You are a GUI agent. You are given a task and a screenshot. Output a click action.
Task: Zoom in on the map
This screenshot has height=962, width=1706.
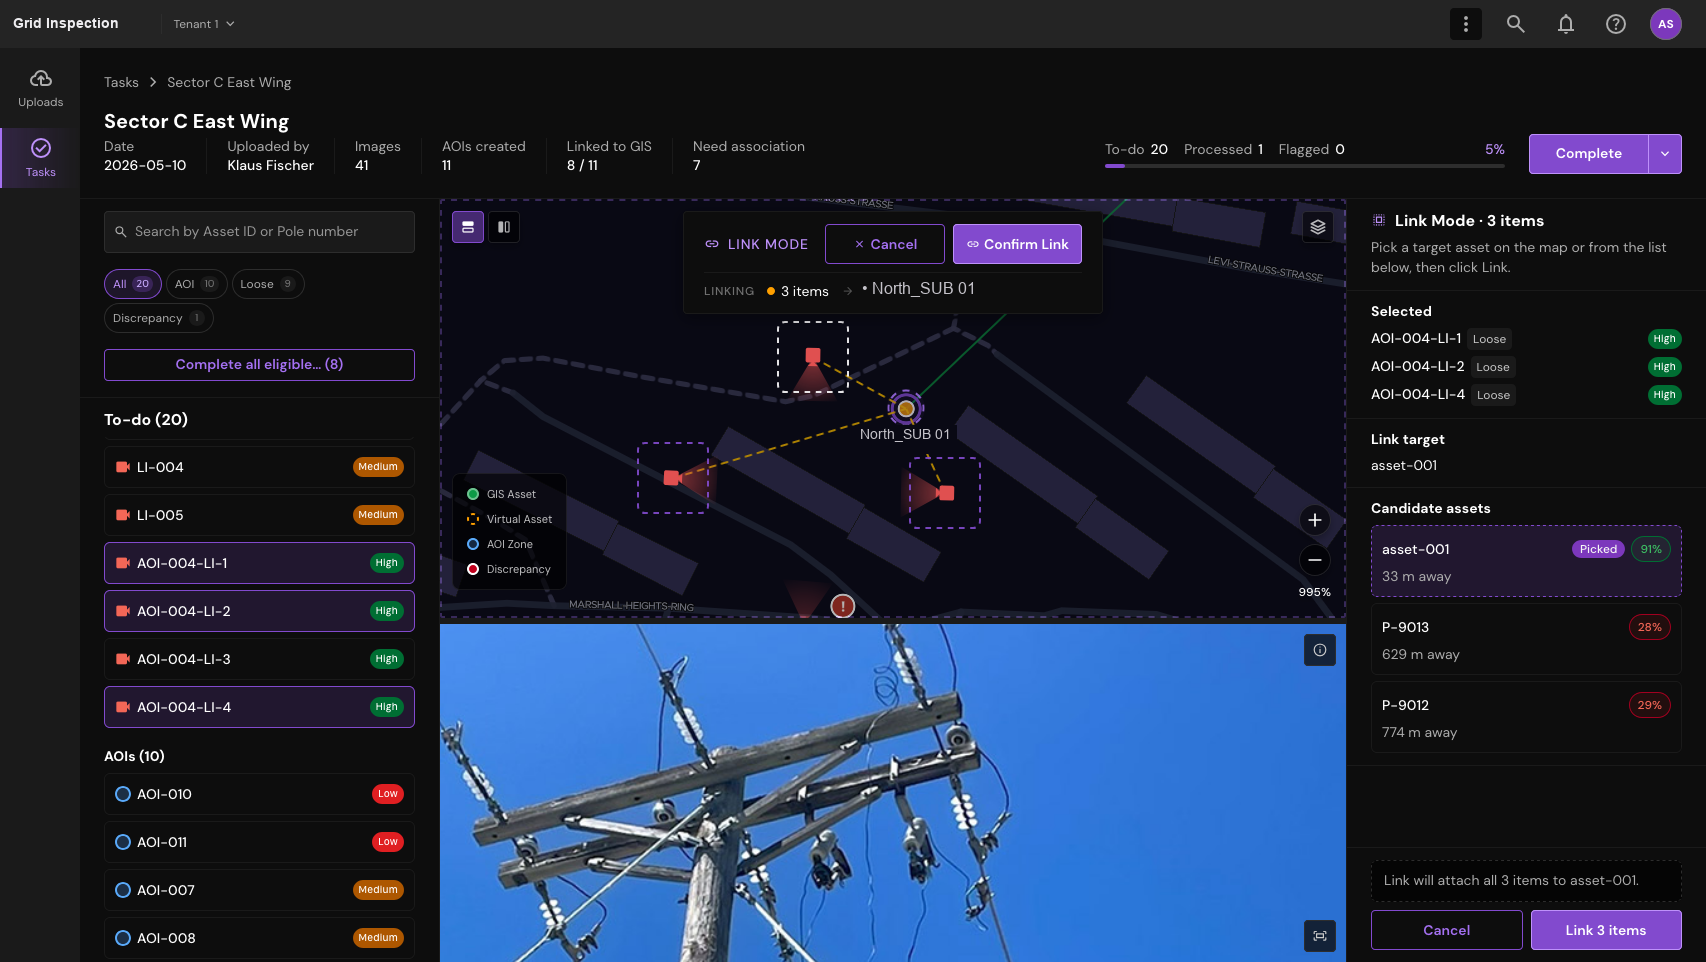click(1315, 520)
